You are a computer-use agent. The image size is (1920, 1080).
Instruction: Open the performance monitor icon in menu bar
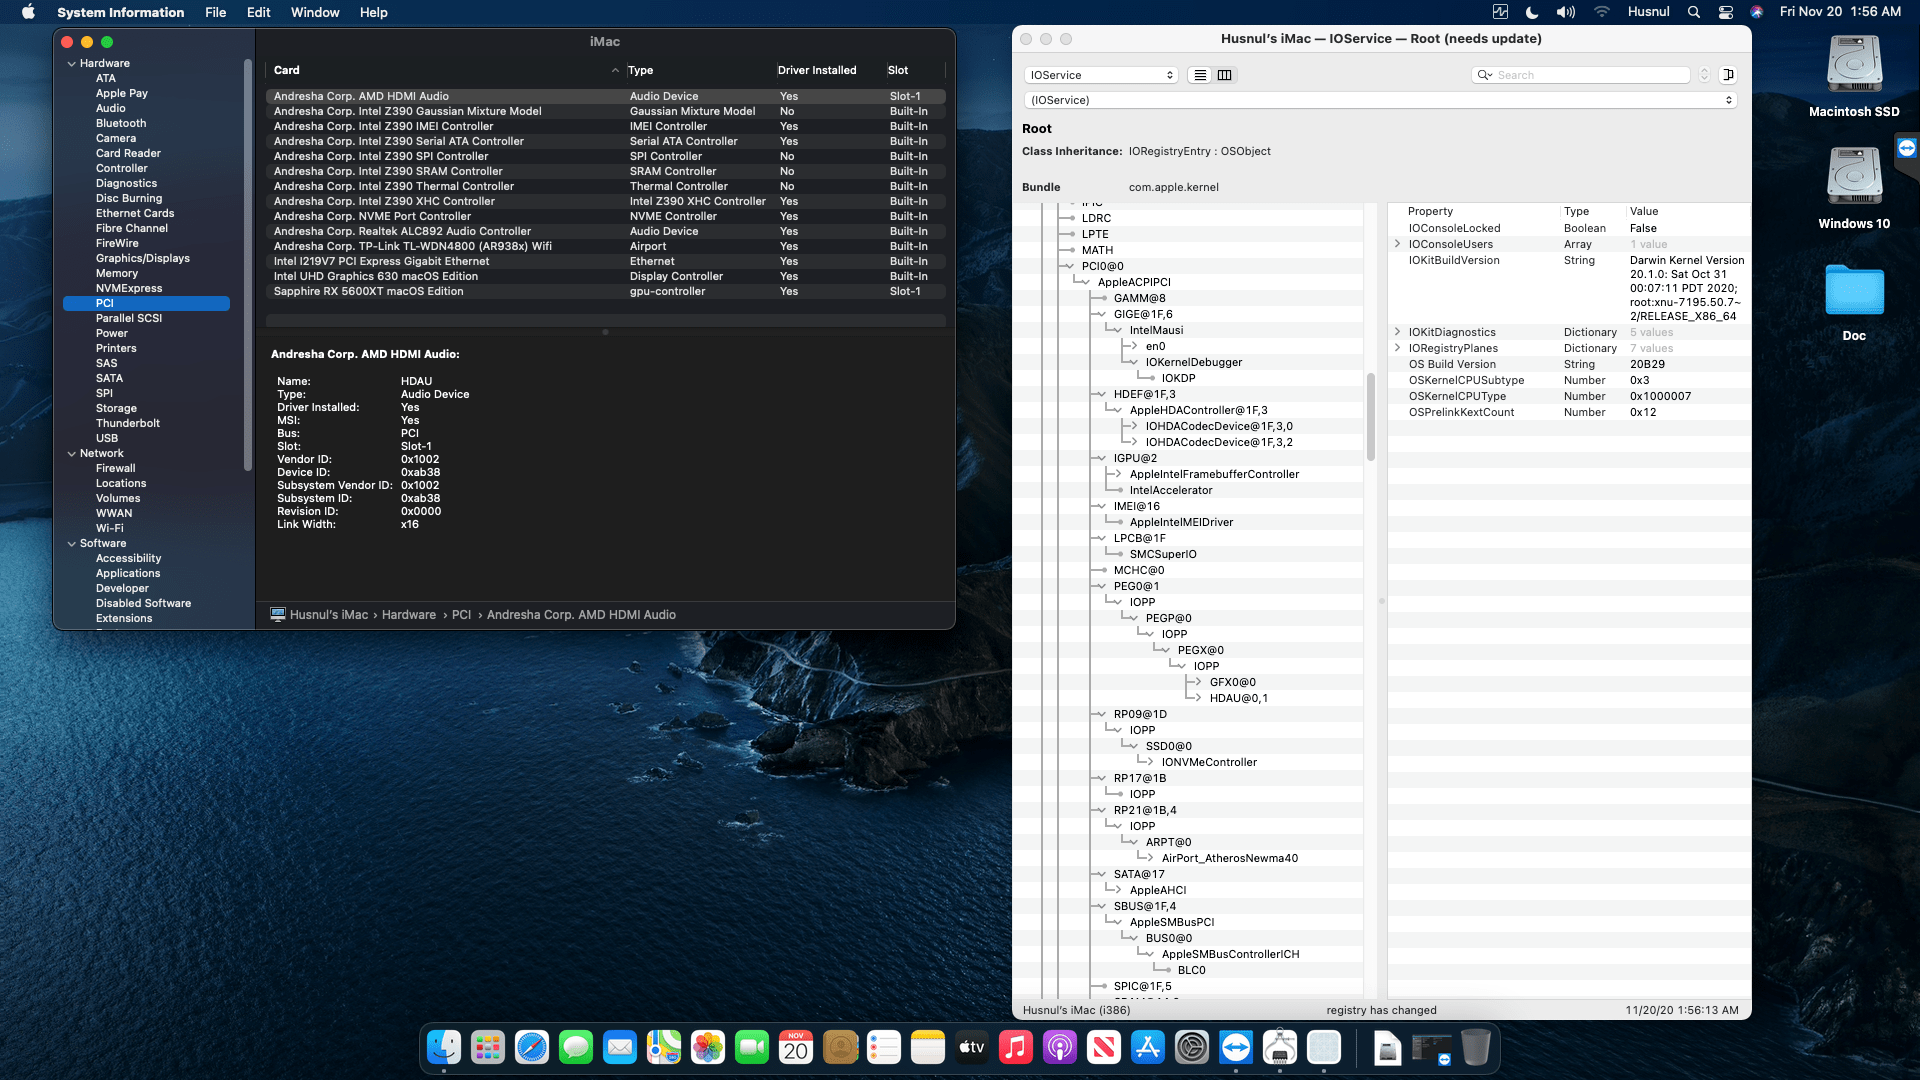(1501, 11)
